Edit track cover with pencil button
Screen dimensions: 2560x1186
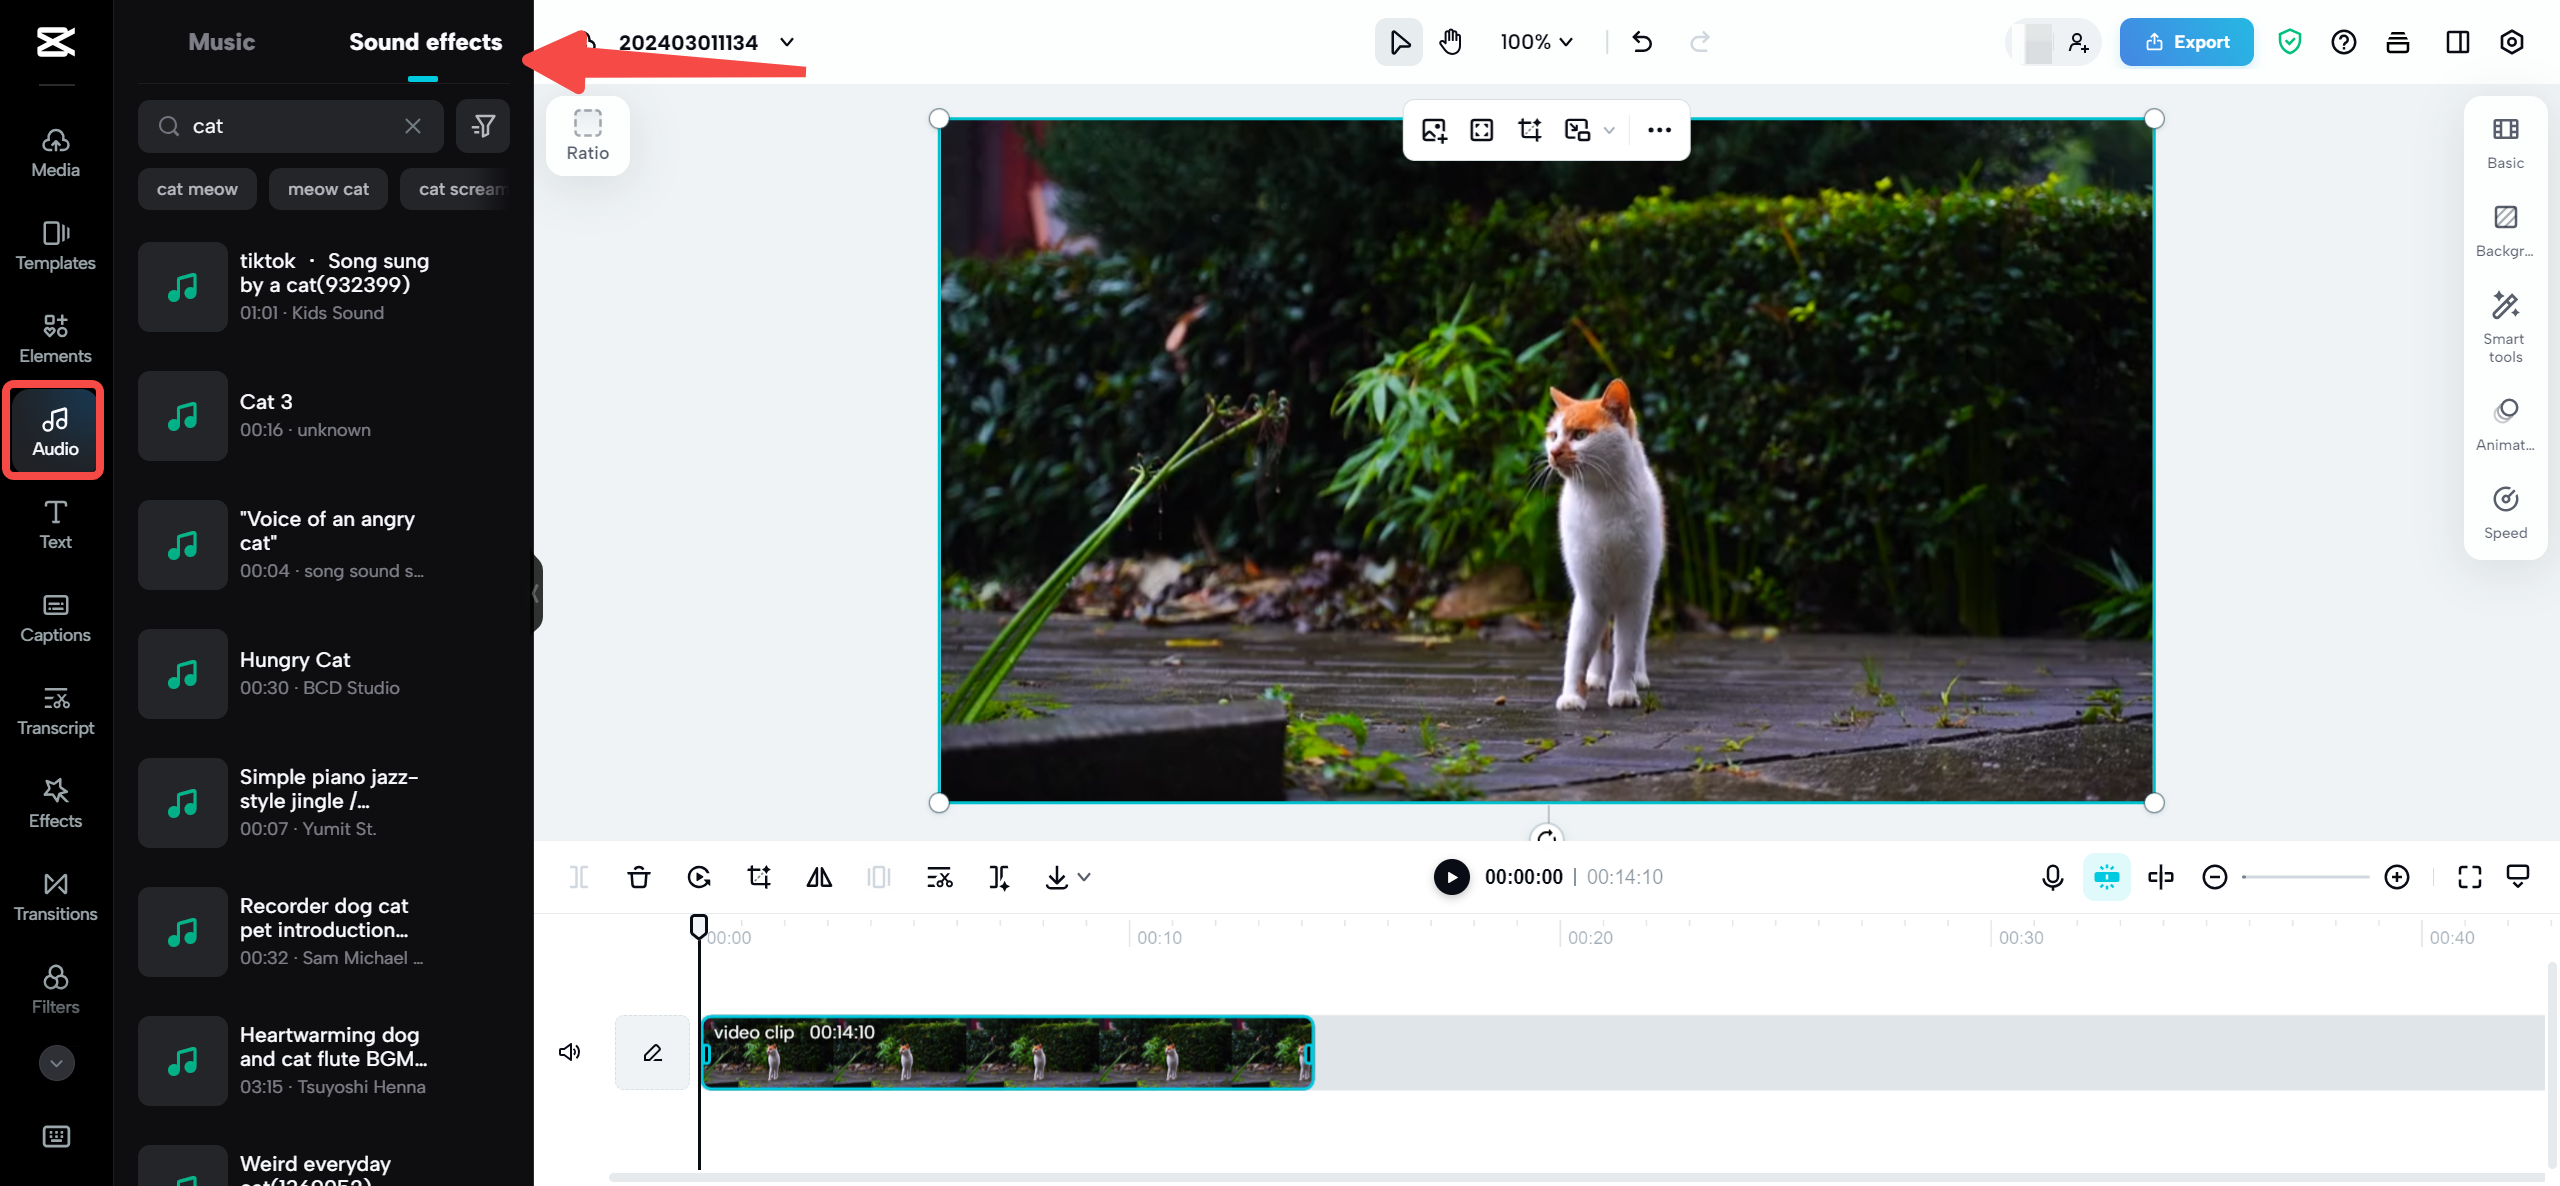[652, 1052]
